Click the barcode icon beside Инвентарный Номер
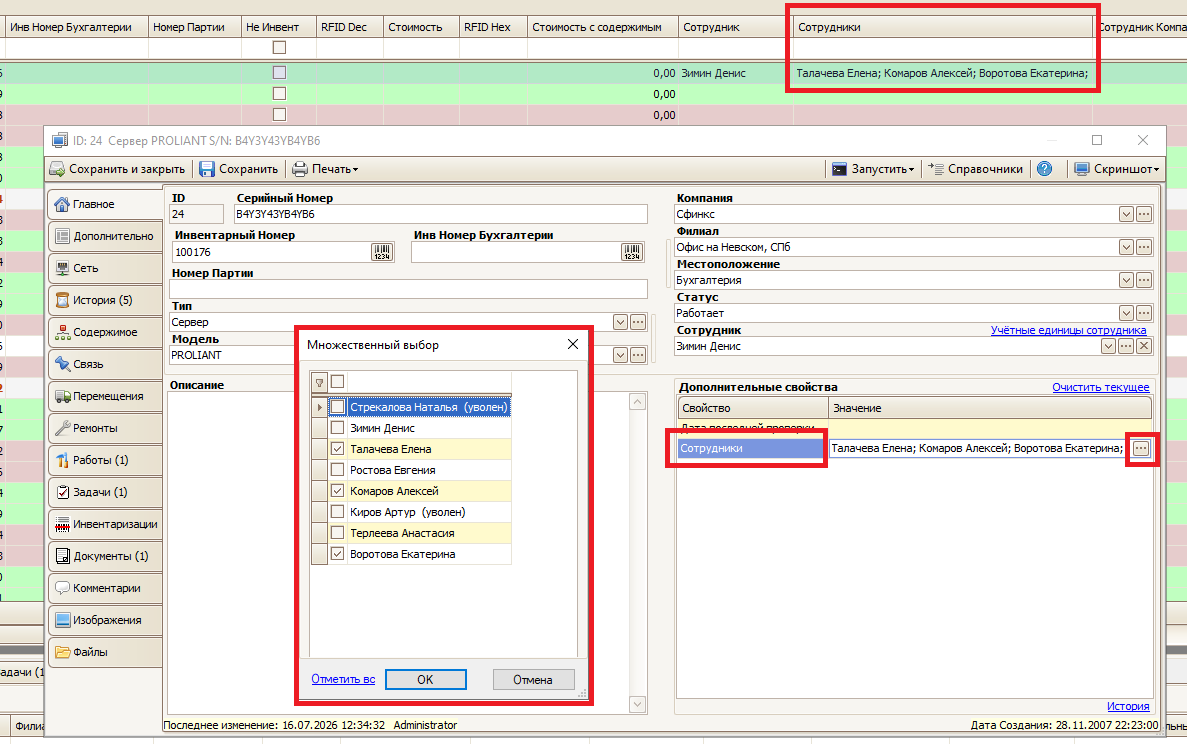 (x=382, y=252)
